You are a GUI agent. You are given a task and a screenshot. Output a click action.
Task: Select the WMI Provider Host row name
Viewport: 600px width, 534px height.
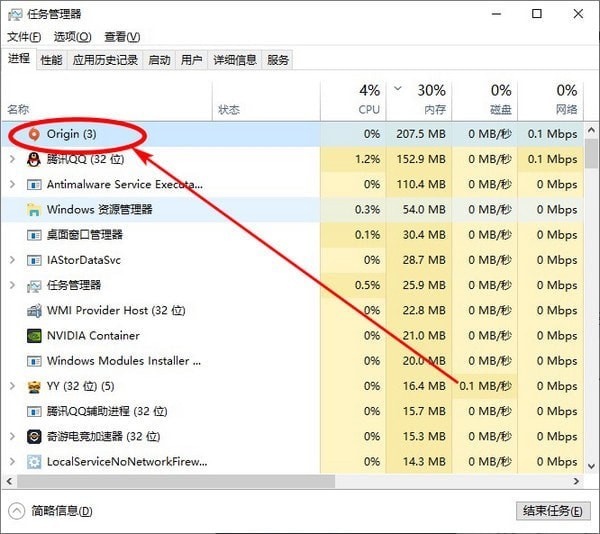116,311
